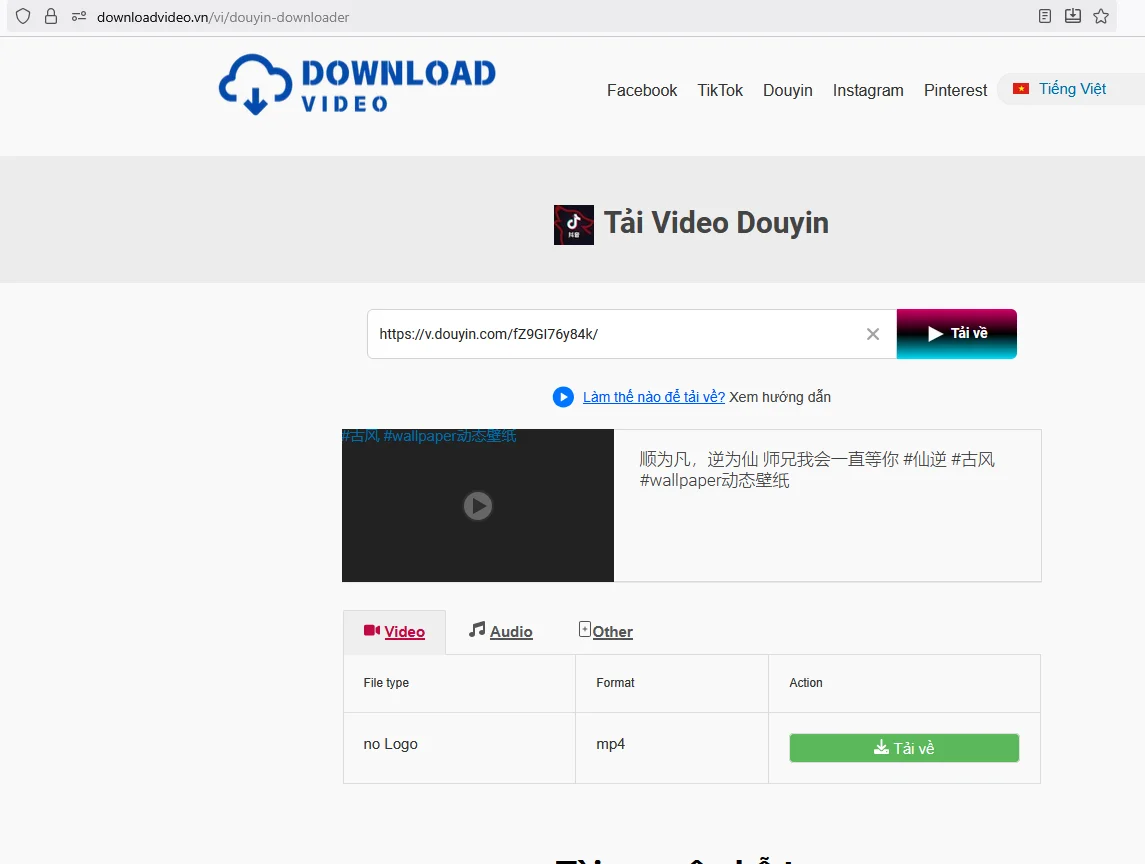The width and height of the screenshot is (1145, 864).
Task: Click the padlock site security icon
Action: point(51,16)
